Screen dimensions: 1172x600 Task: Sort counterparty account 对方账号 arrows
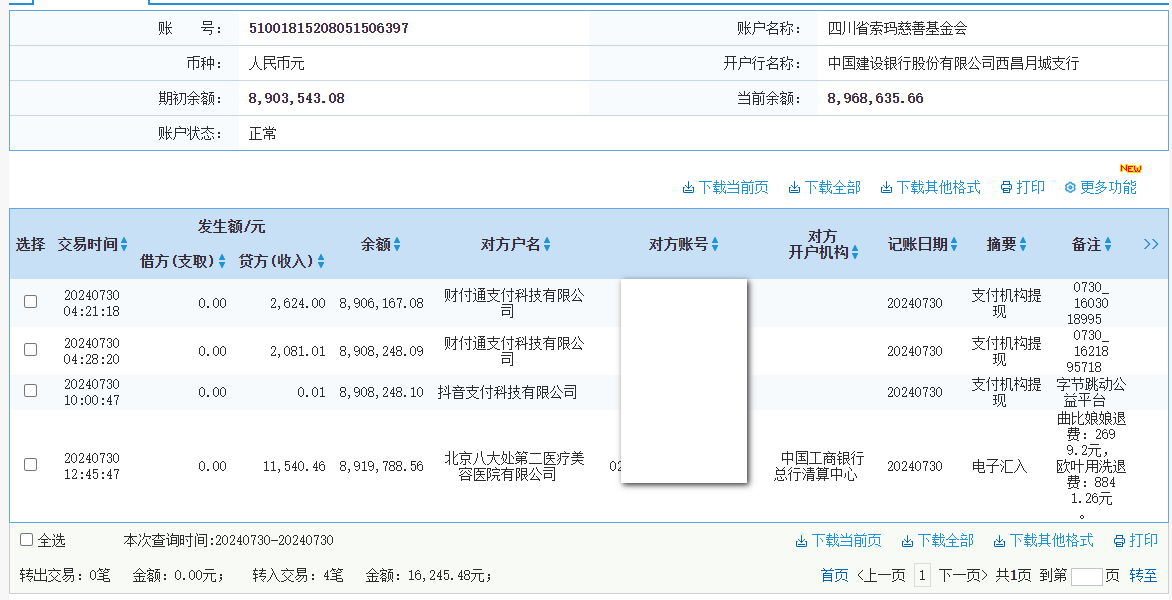point(715,244)
